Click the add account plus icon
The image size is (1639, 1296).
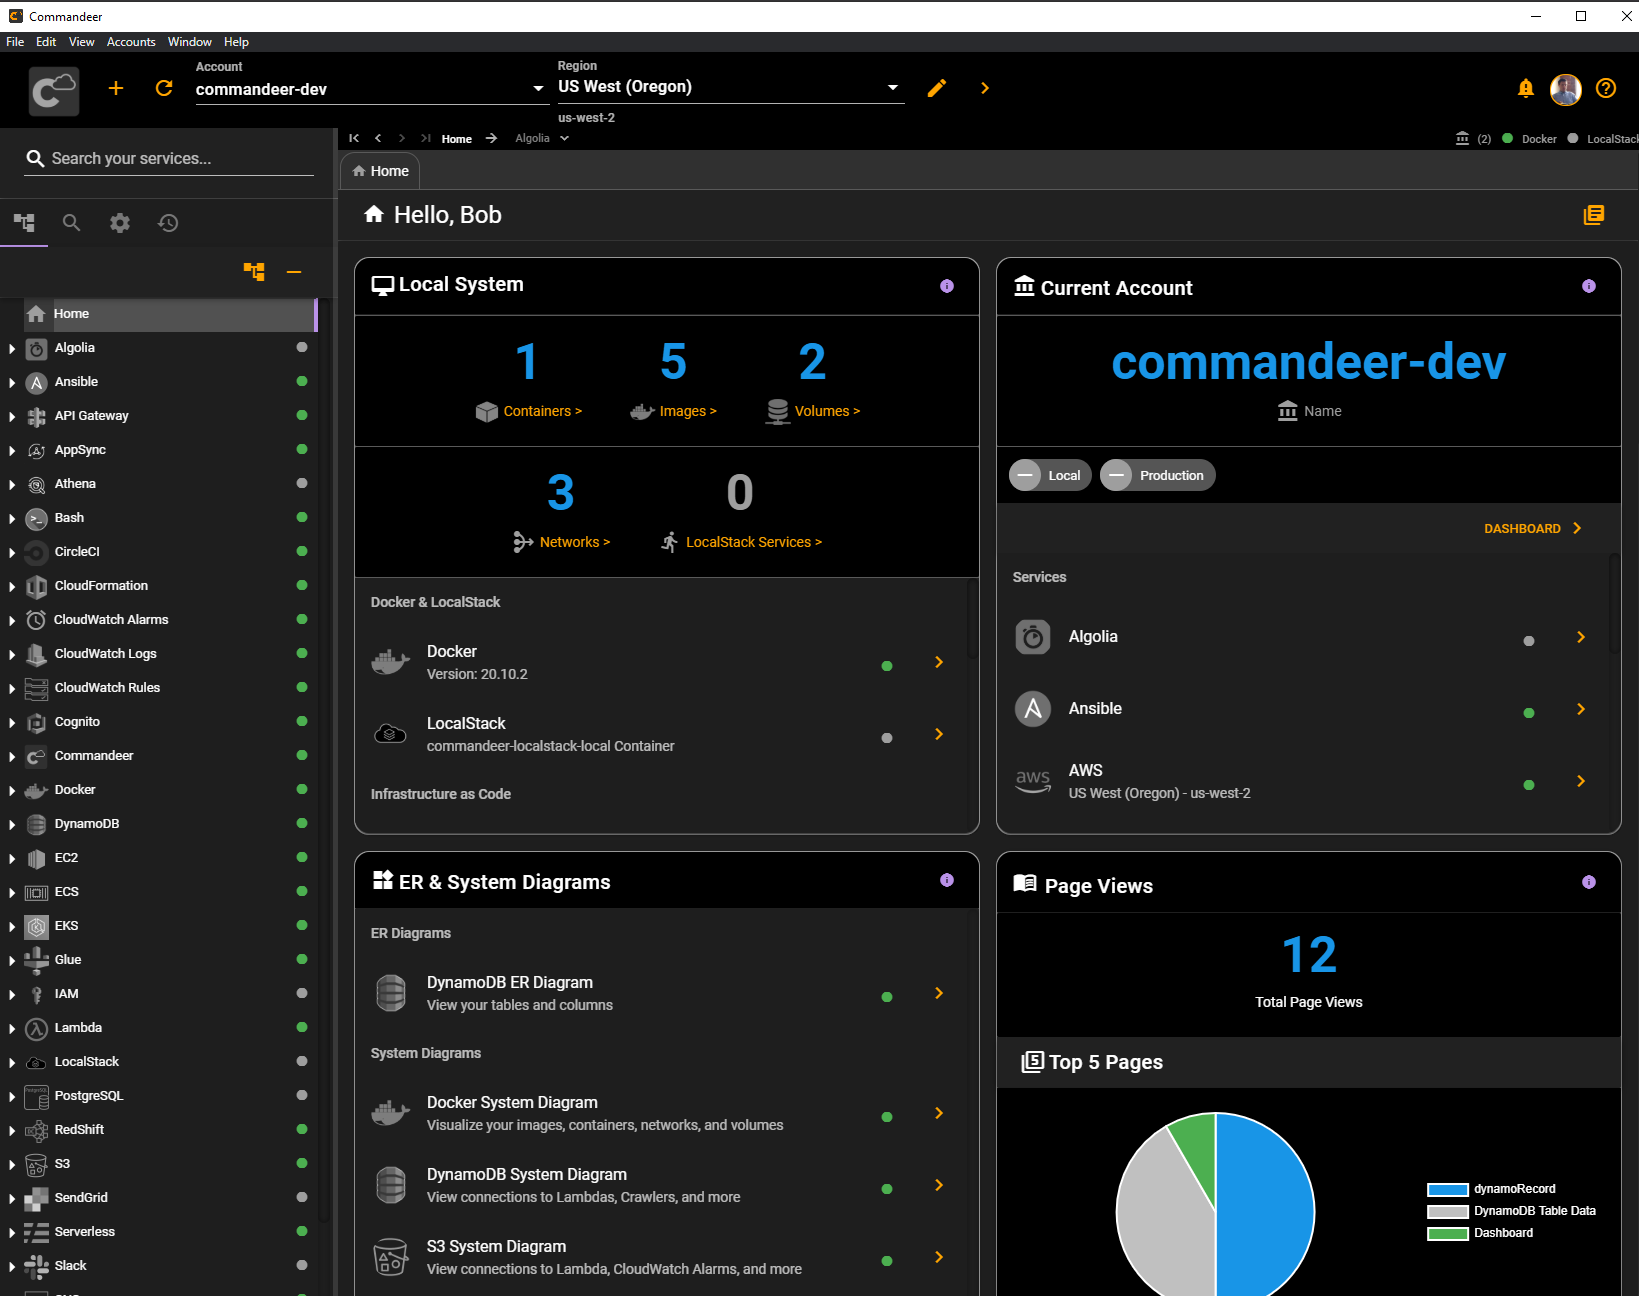[116, 88]
